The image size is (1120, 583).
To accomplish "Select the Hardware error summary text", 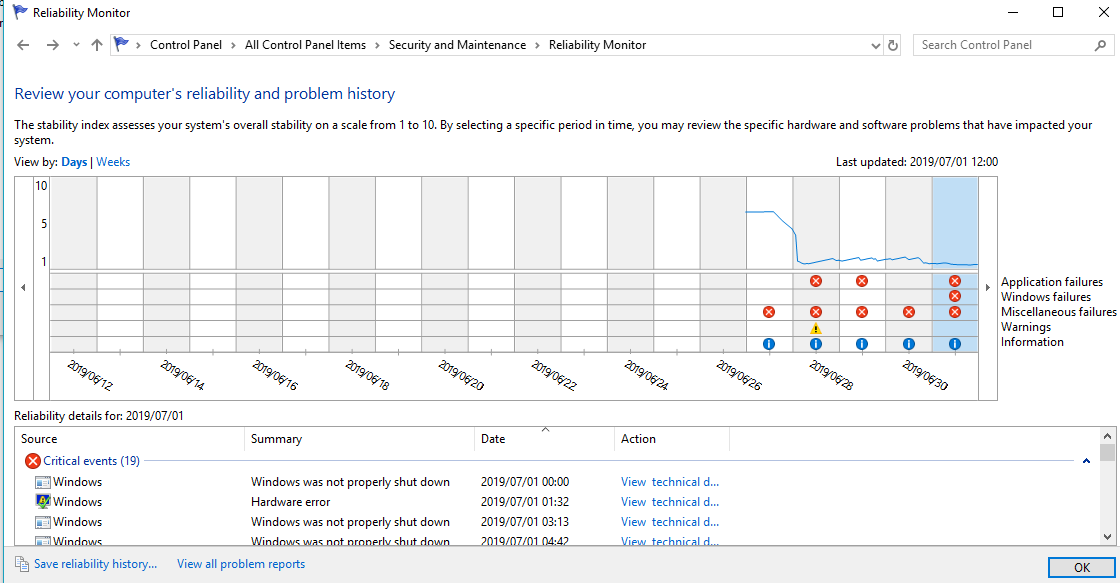I will [291, 502].
